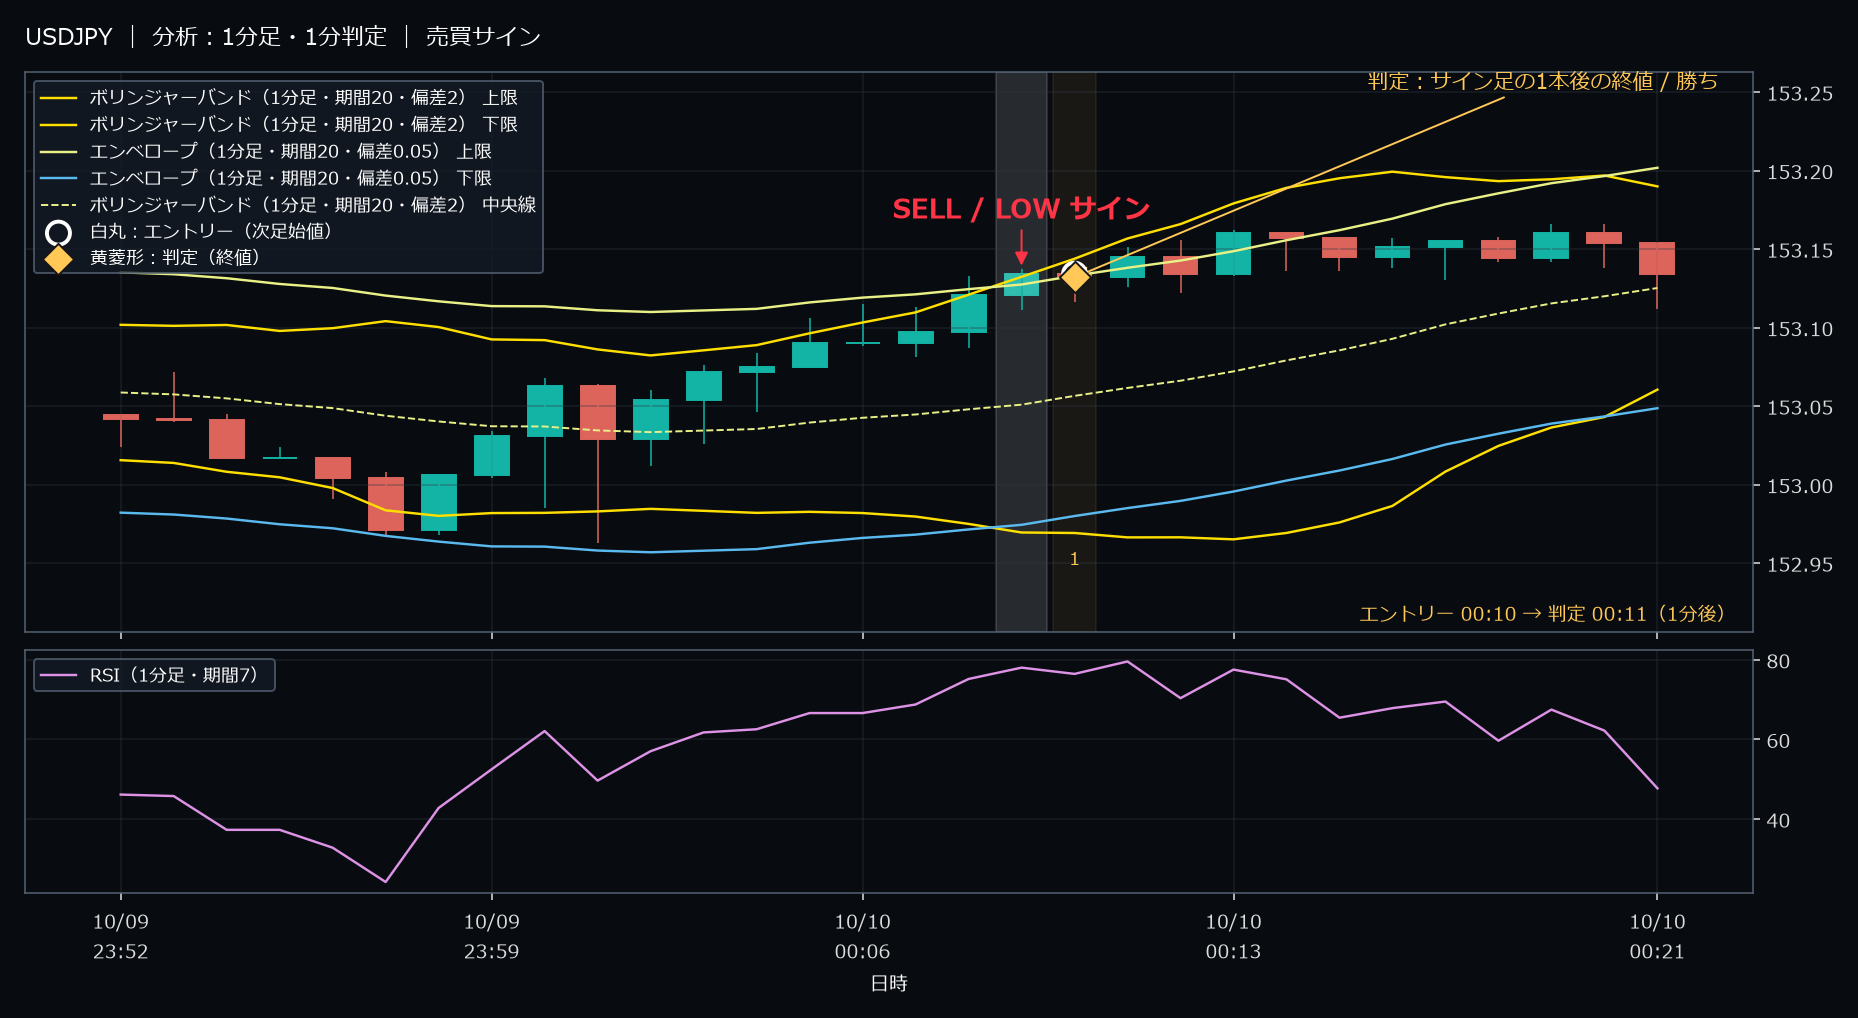The width and height of the screenshot is (1858, 1018).
Task: Click the 153.05 price axis label
Action: pos(1800,408)
